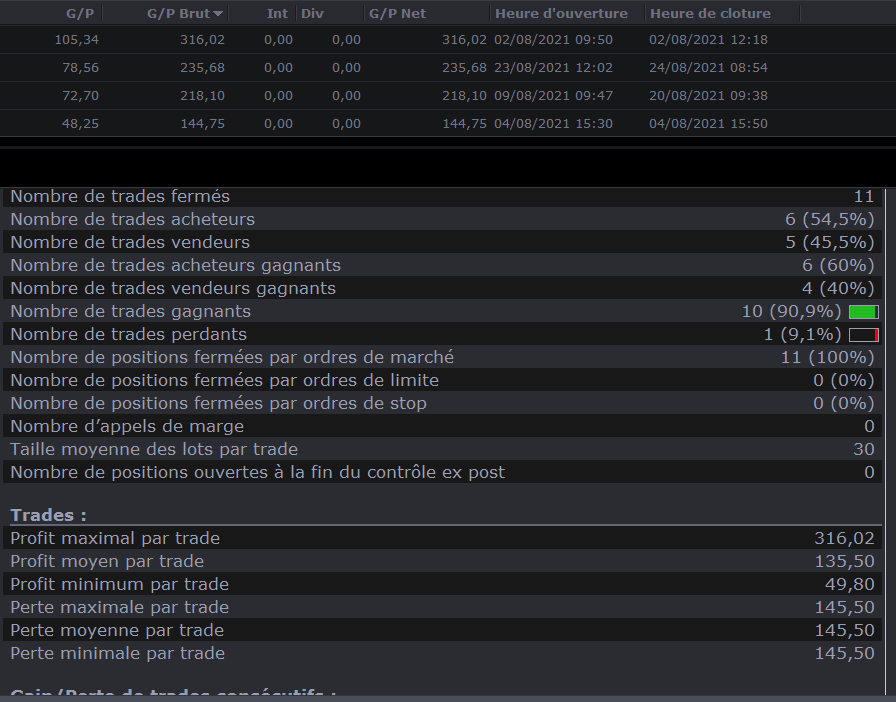This screenshot has height=702, width=896.
Task: Select positions fermées par ordres de marché
Action: (x=442, y=357)
